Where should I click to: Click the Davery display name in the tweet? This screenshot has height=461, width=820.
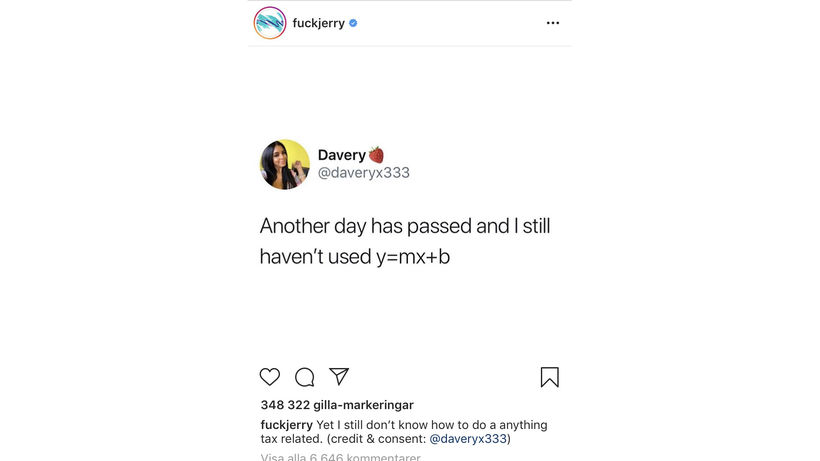point(342,155)
